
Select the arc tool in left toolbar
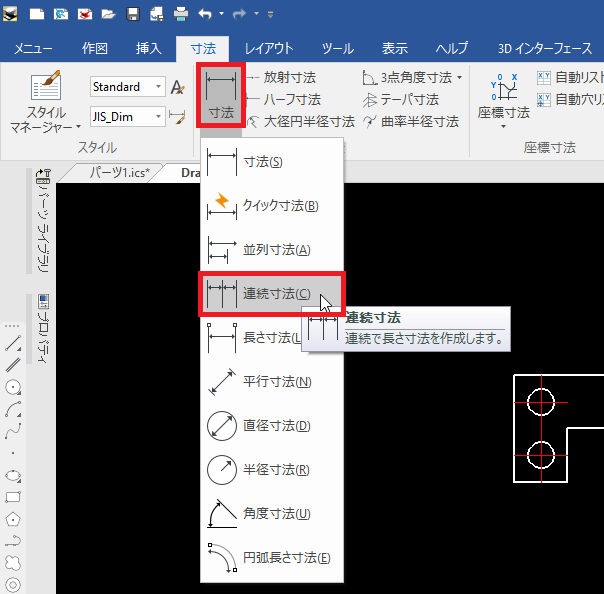pos(13,409)
